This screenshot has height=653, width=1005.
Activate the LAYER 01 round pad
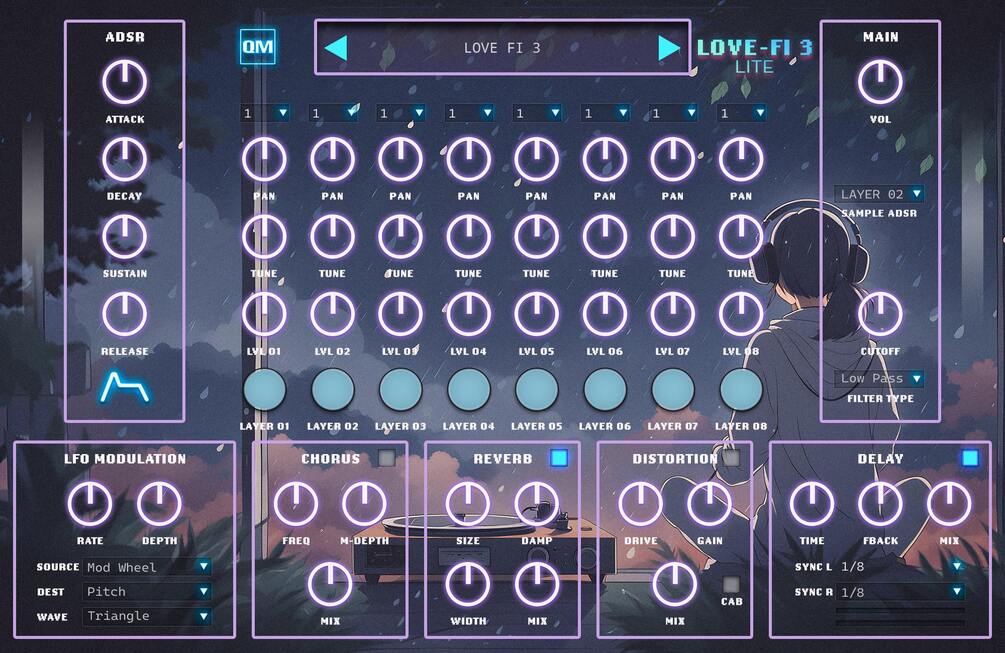pyautogui.click(x=264, y=389)
